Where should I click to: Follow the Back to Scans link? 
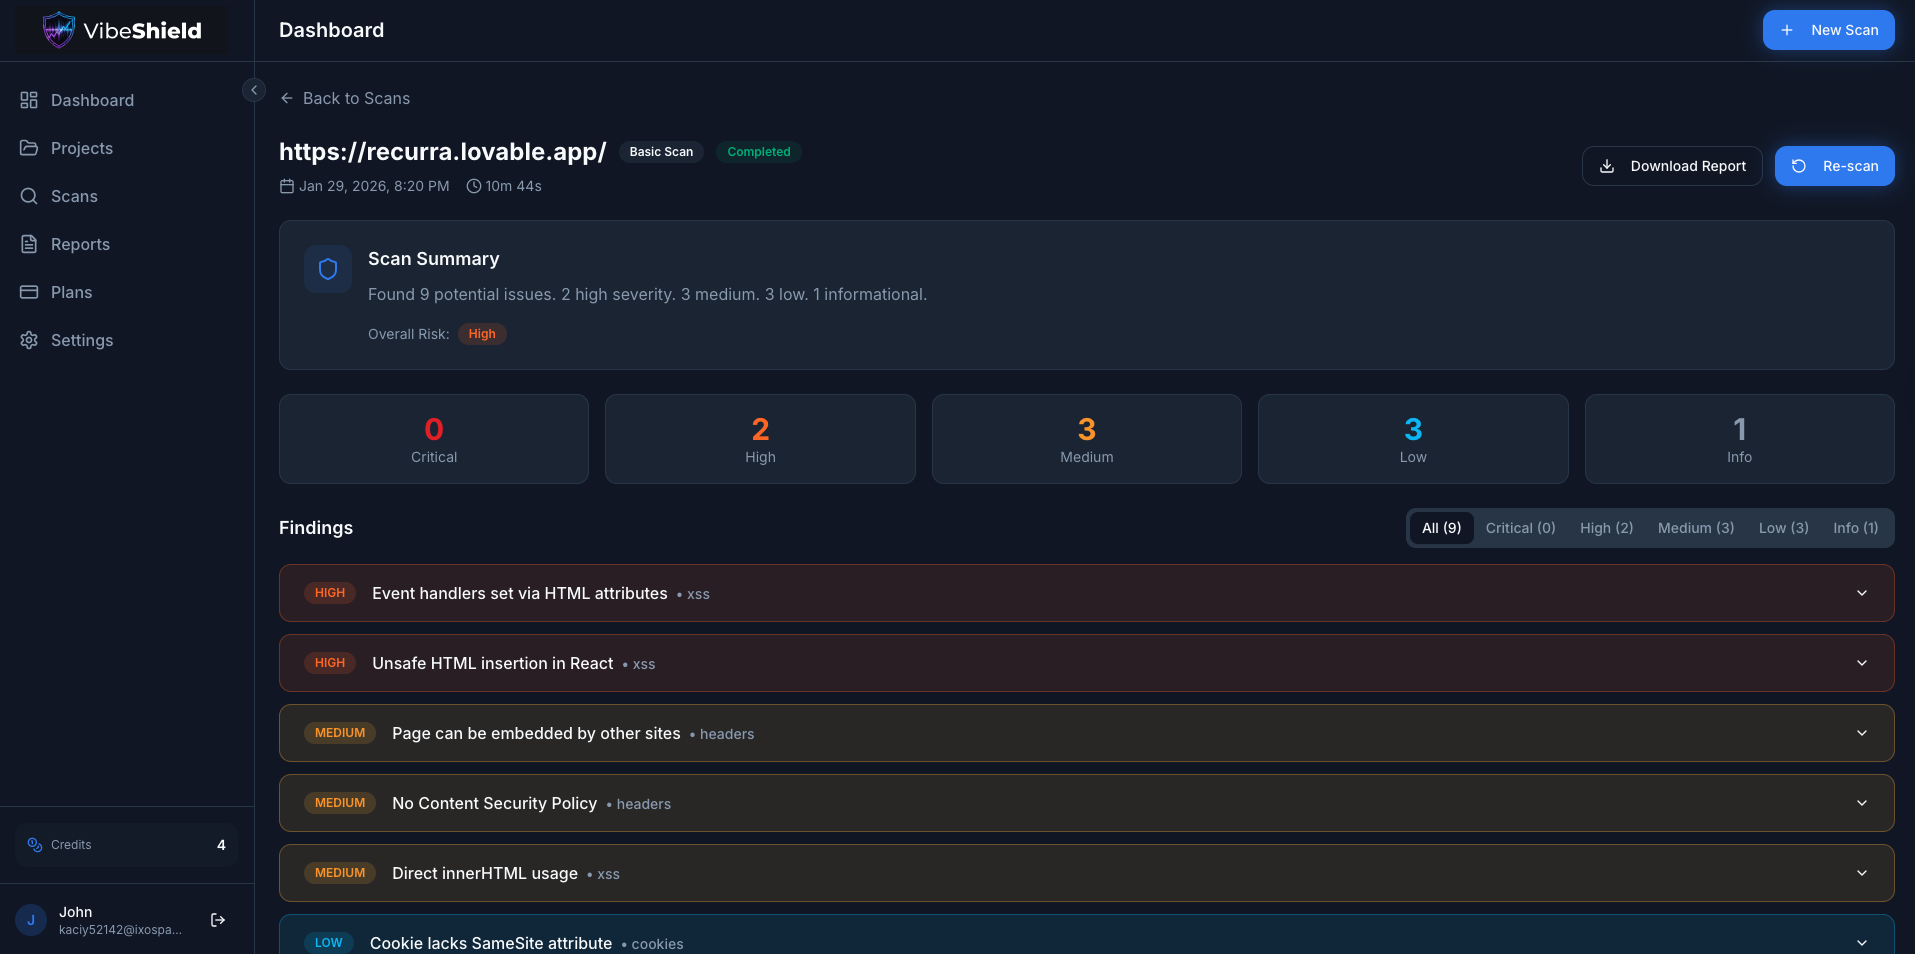coord(345,98)
